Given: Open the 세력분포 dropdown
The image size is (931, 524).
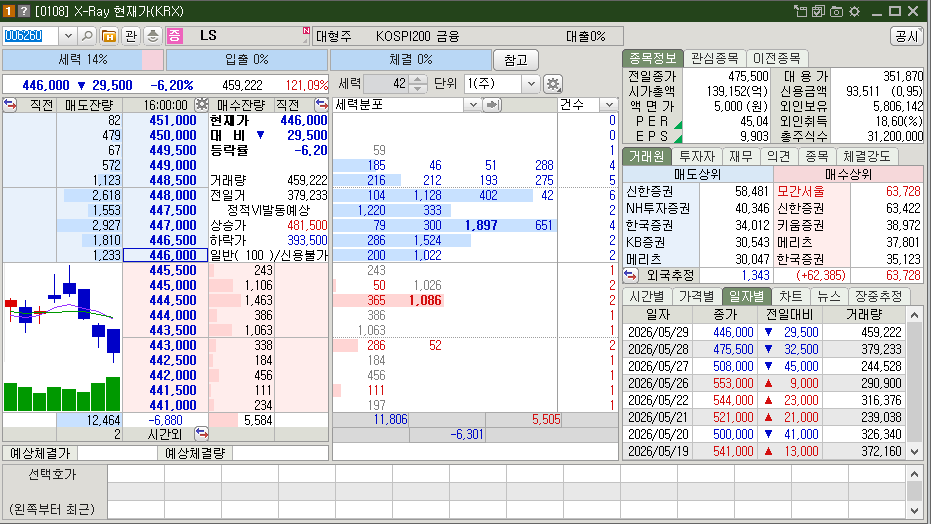Looking at the screenshot, I should [472, 105].
